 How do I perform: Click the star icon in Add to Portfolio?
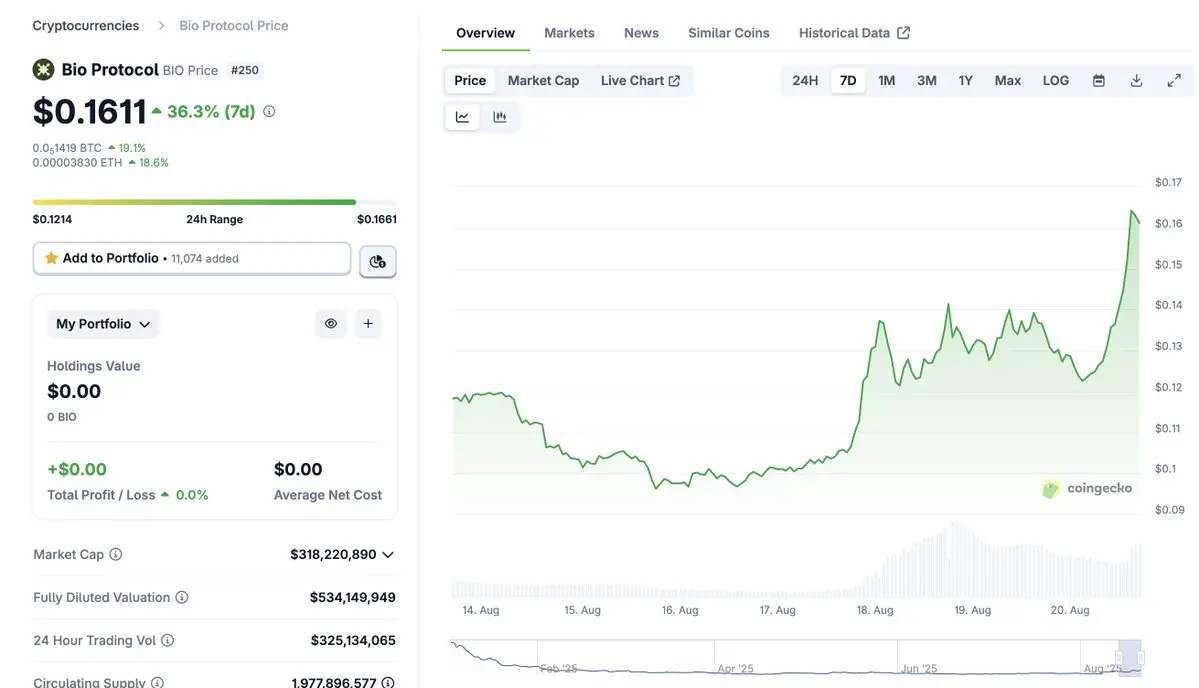(x=51, y=258)
